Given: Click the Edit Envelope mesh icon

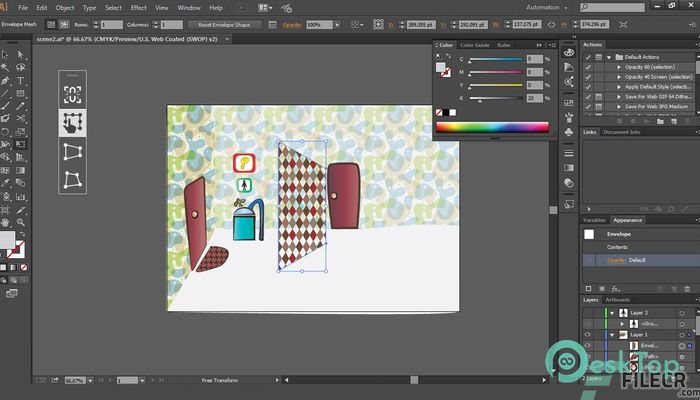Looking at the screenshot, I should pos(51,25).
